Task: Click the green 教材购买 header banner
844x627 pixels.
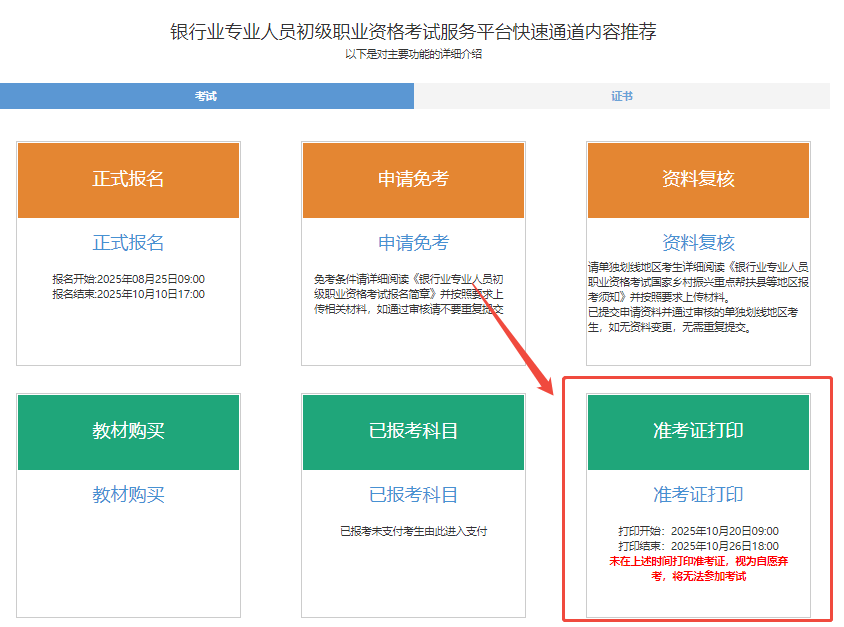Action: (128, 432)
